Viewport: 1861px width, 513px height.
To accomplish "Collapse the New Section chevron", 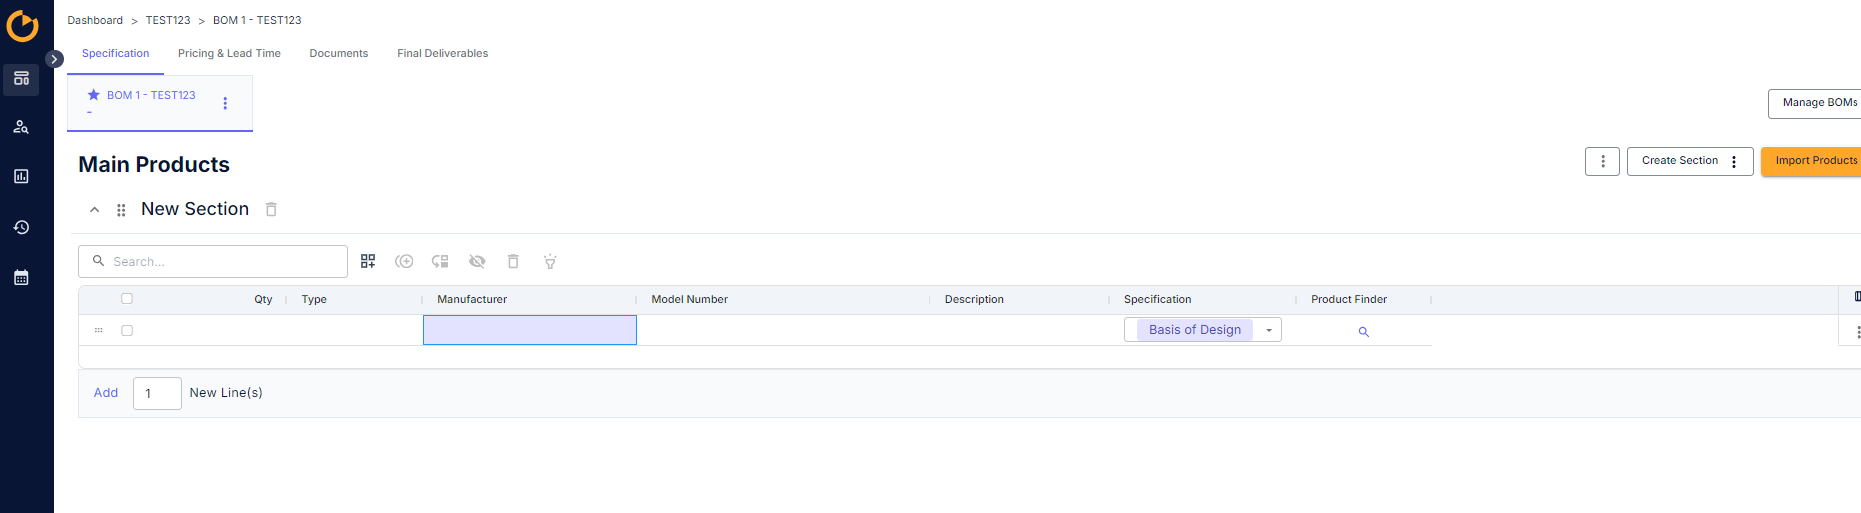I will click(x=95, y=210).
